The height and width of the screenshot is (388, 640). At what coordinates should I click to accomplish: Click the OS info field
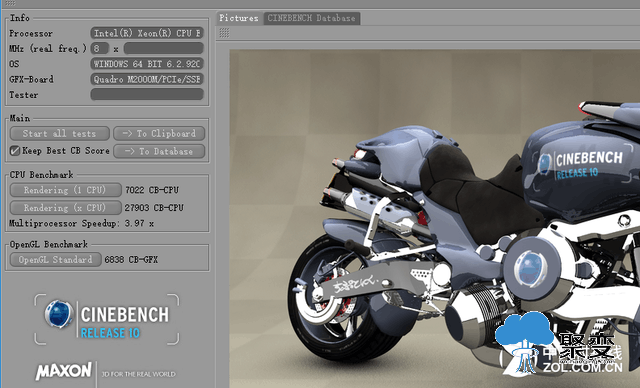click(x=147, y=64)
